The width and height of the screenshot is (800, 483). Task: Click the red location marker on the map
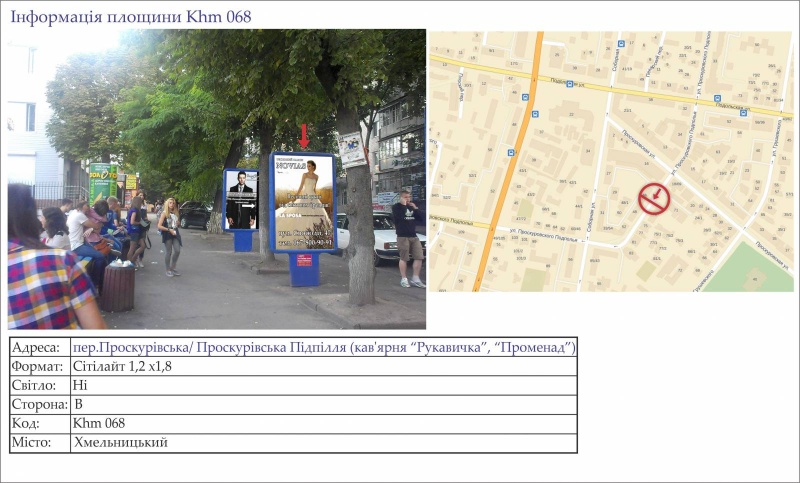(x=653, y=199)
